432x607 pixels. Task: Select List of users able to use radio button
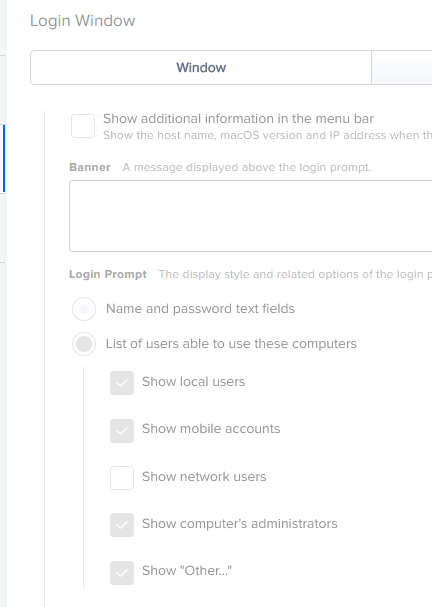[84, 344]
